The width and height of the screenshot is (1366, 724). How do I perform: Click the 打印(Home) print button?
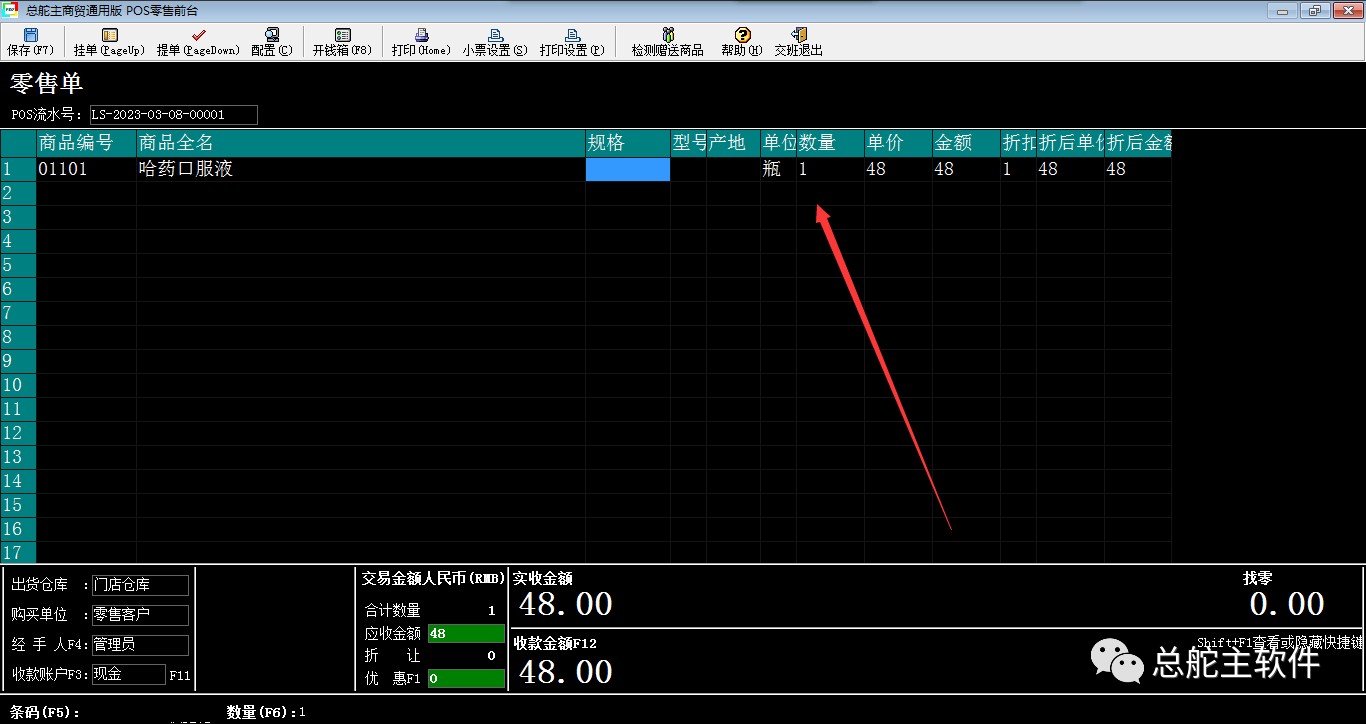pos(421,42)
